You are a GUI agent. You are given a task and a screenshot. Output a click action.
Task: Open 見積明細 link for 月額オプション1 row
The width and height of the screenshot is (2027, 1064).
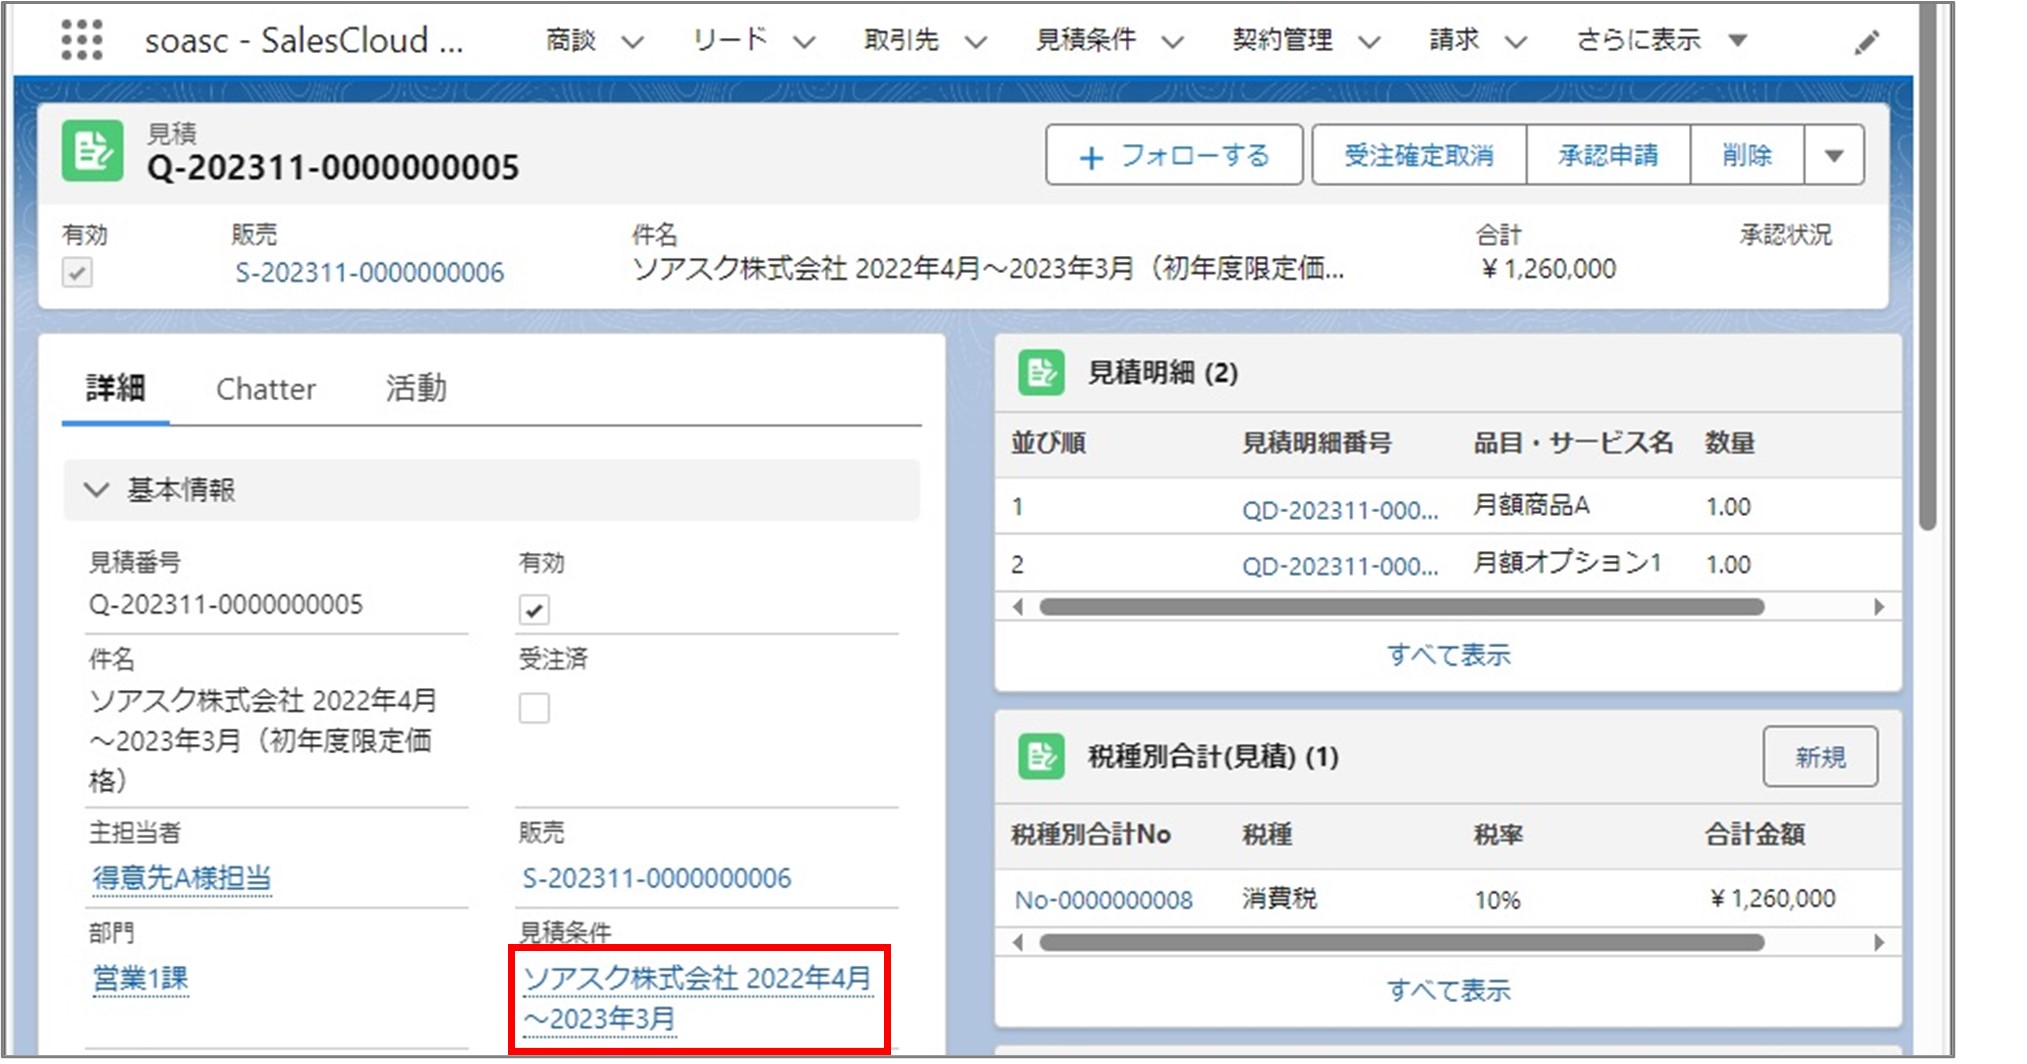tap(1340, 566)
